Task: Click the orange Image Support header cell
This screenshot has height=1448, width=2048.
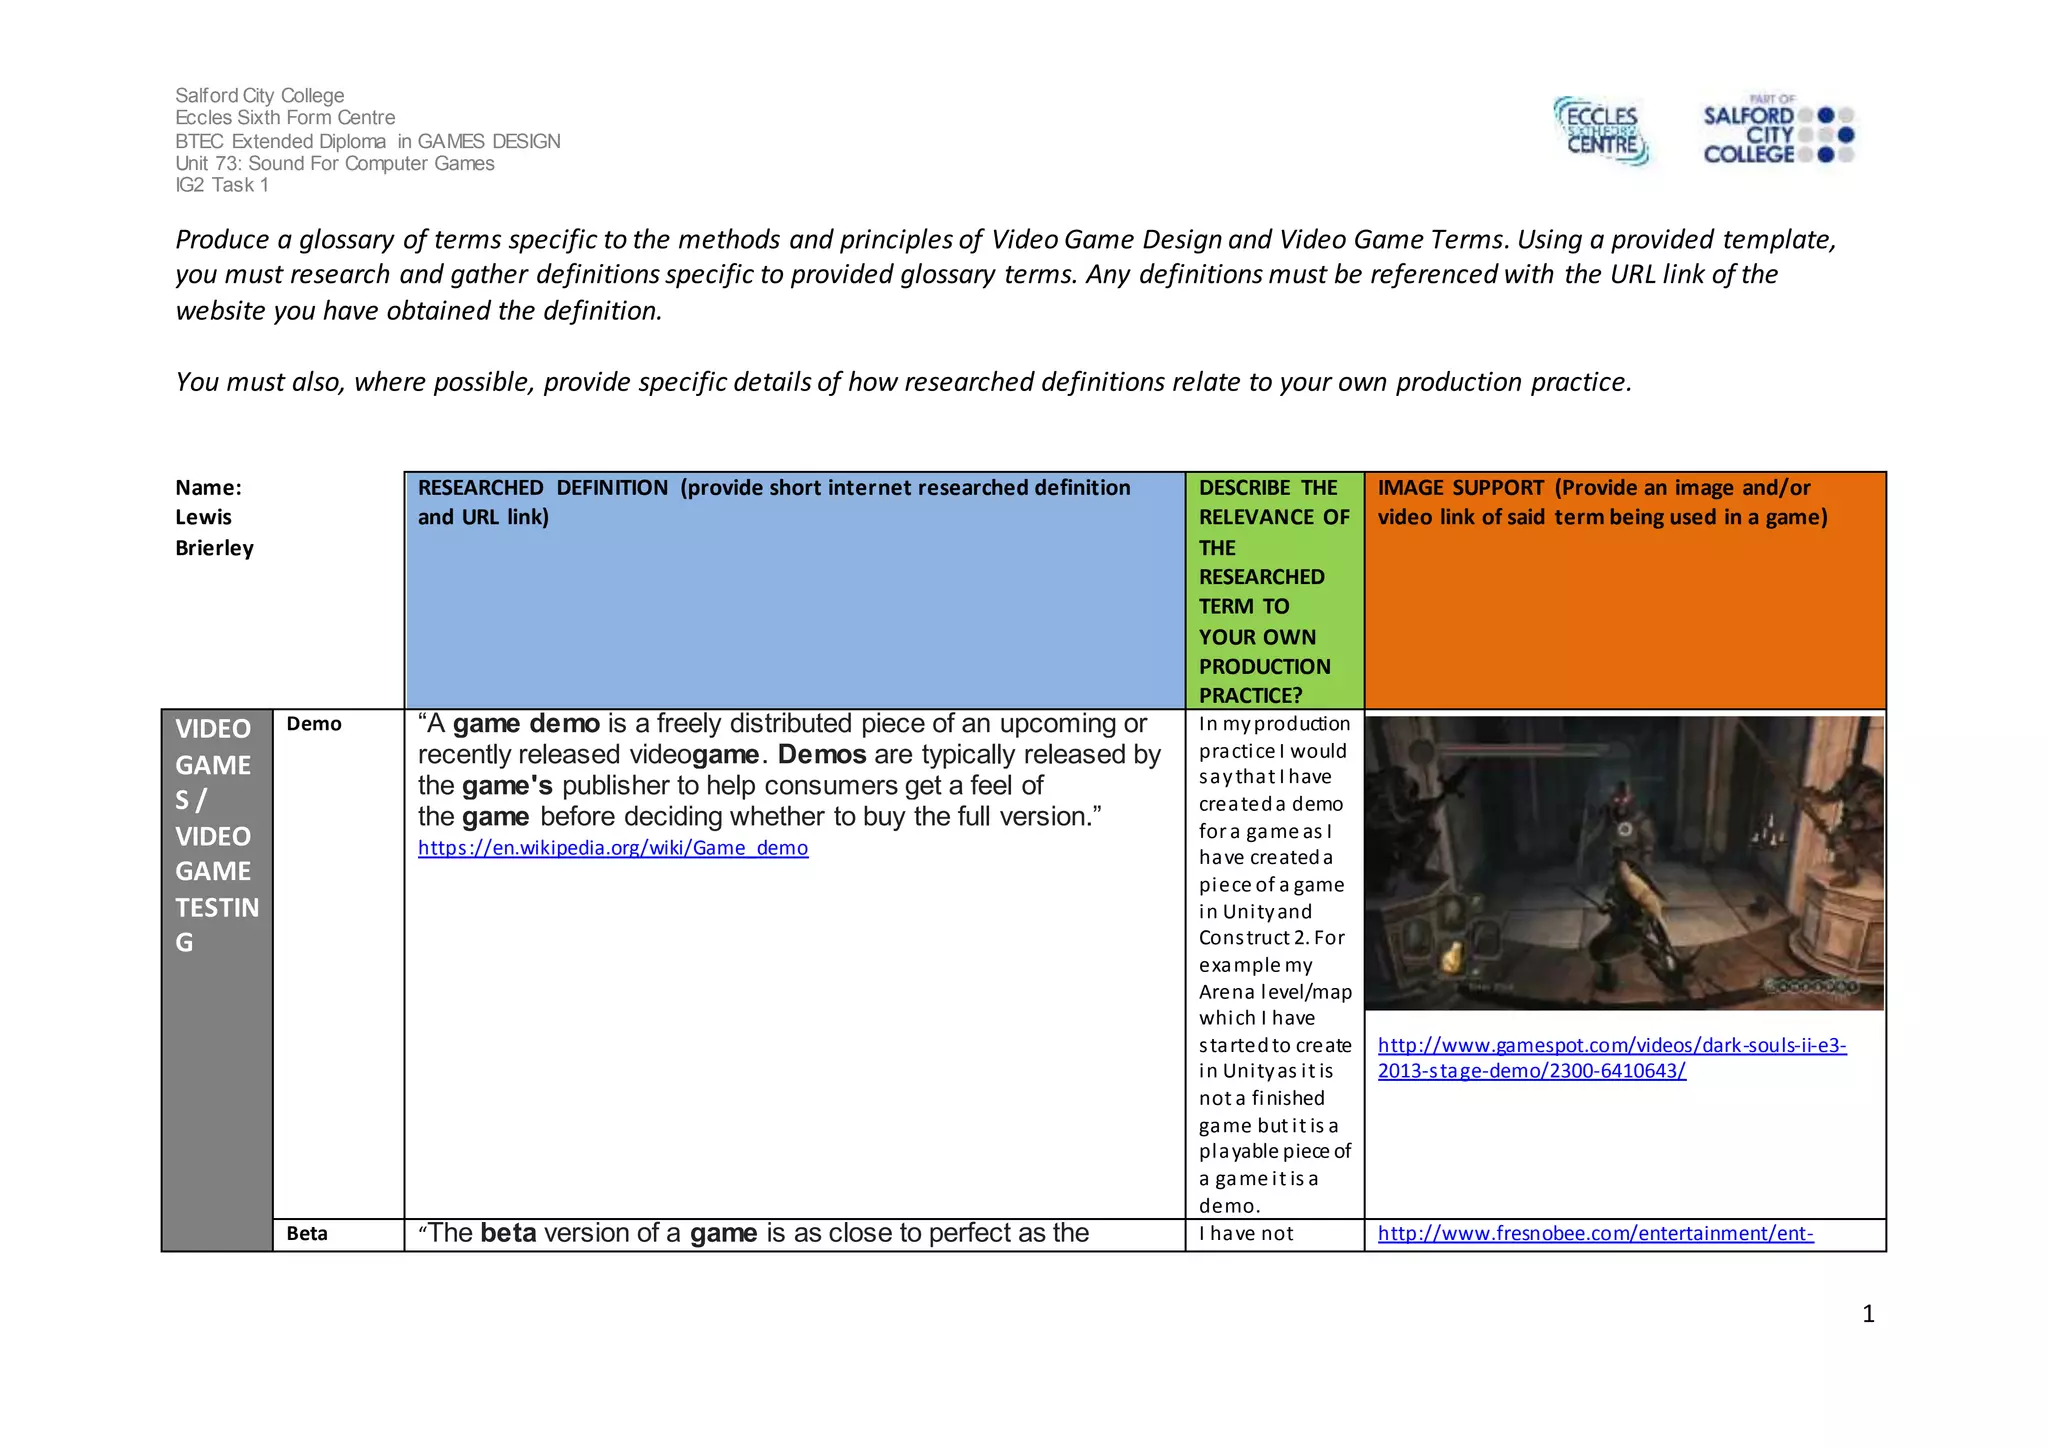Action: tap(1624, 590)
